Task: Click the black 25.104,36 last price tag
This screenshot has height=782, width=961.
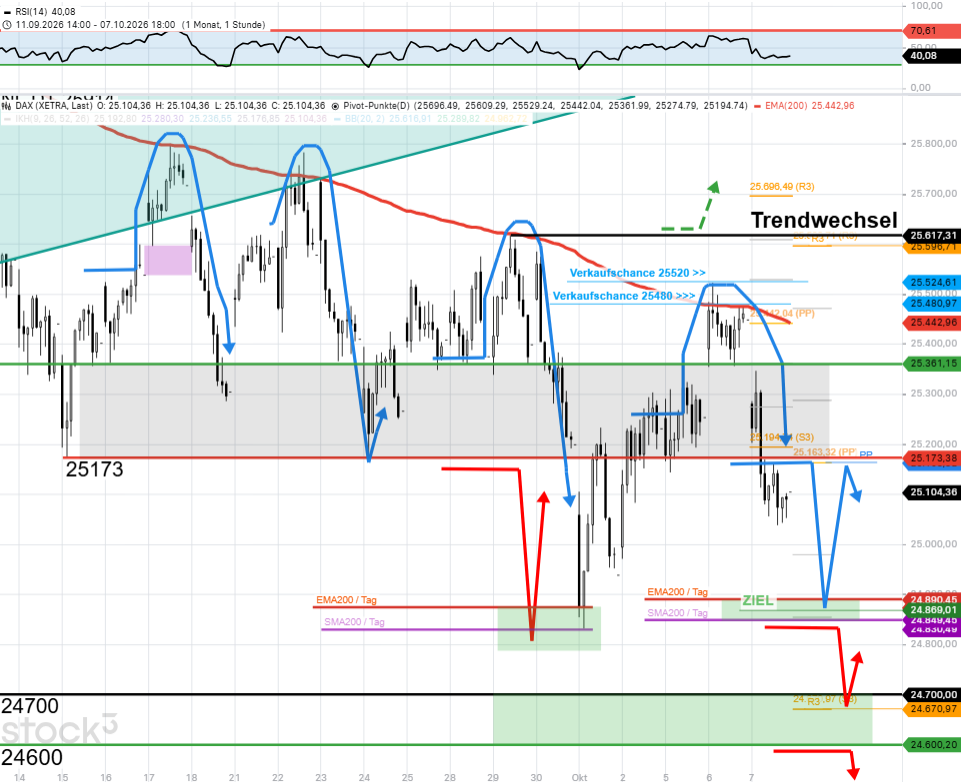Action: 933,492
